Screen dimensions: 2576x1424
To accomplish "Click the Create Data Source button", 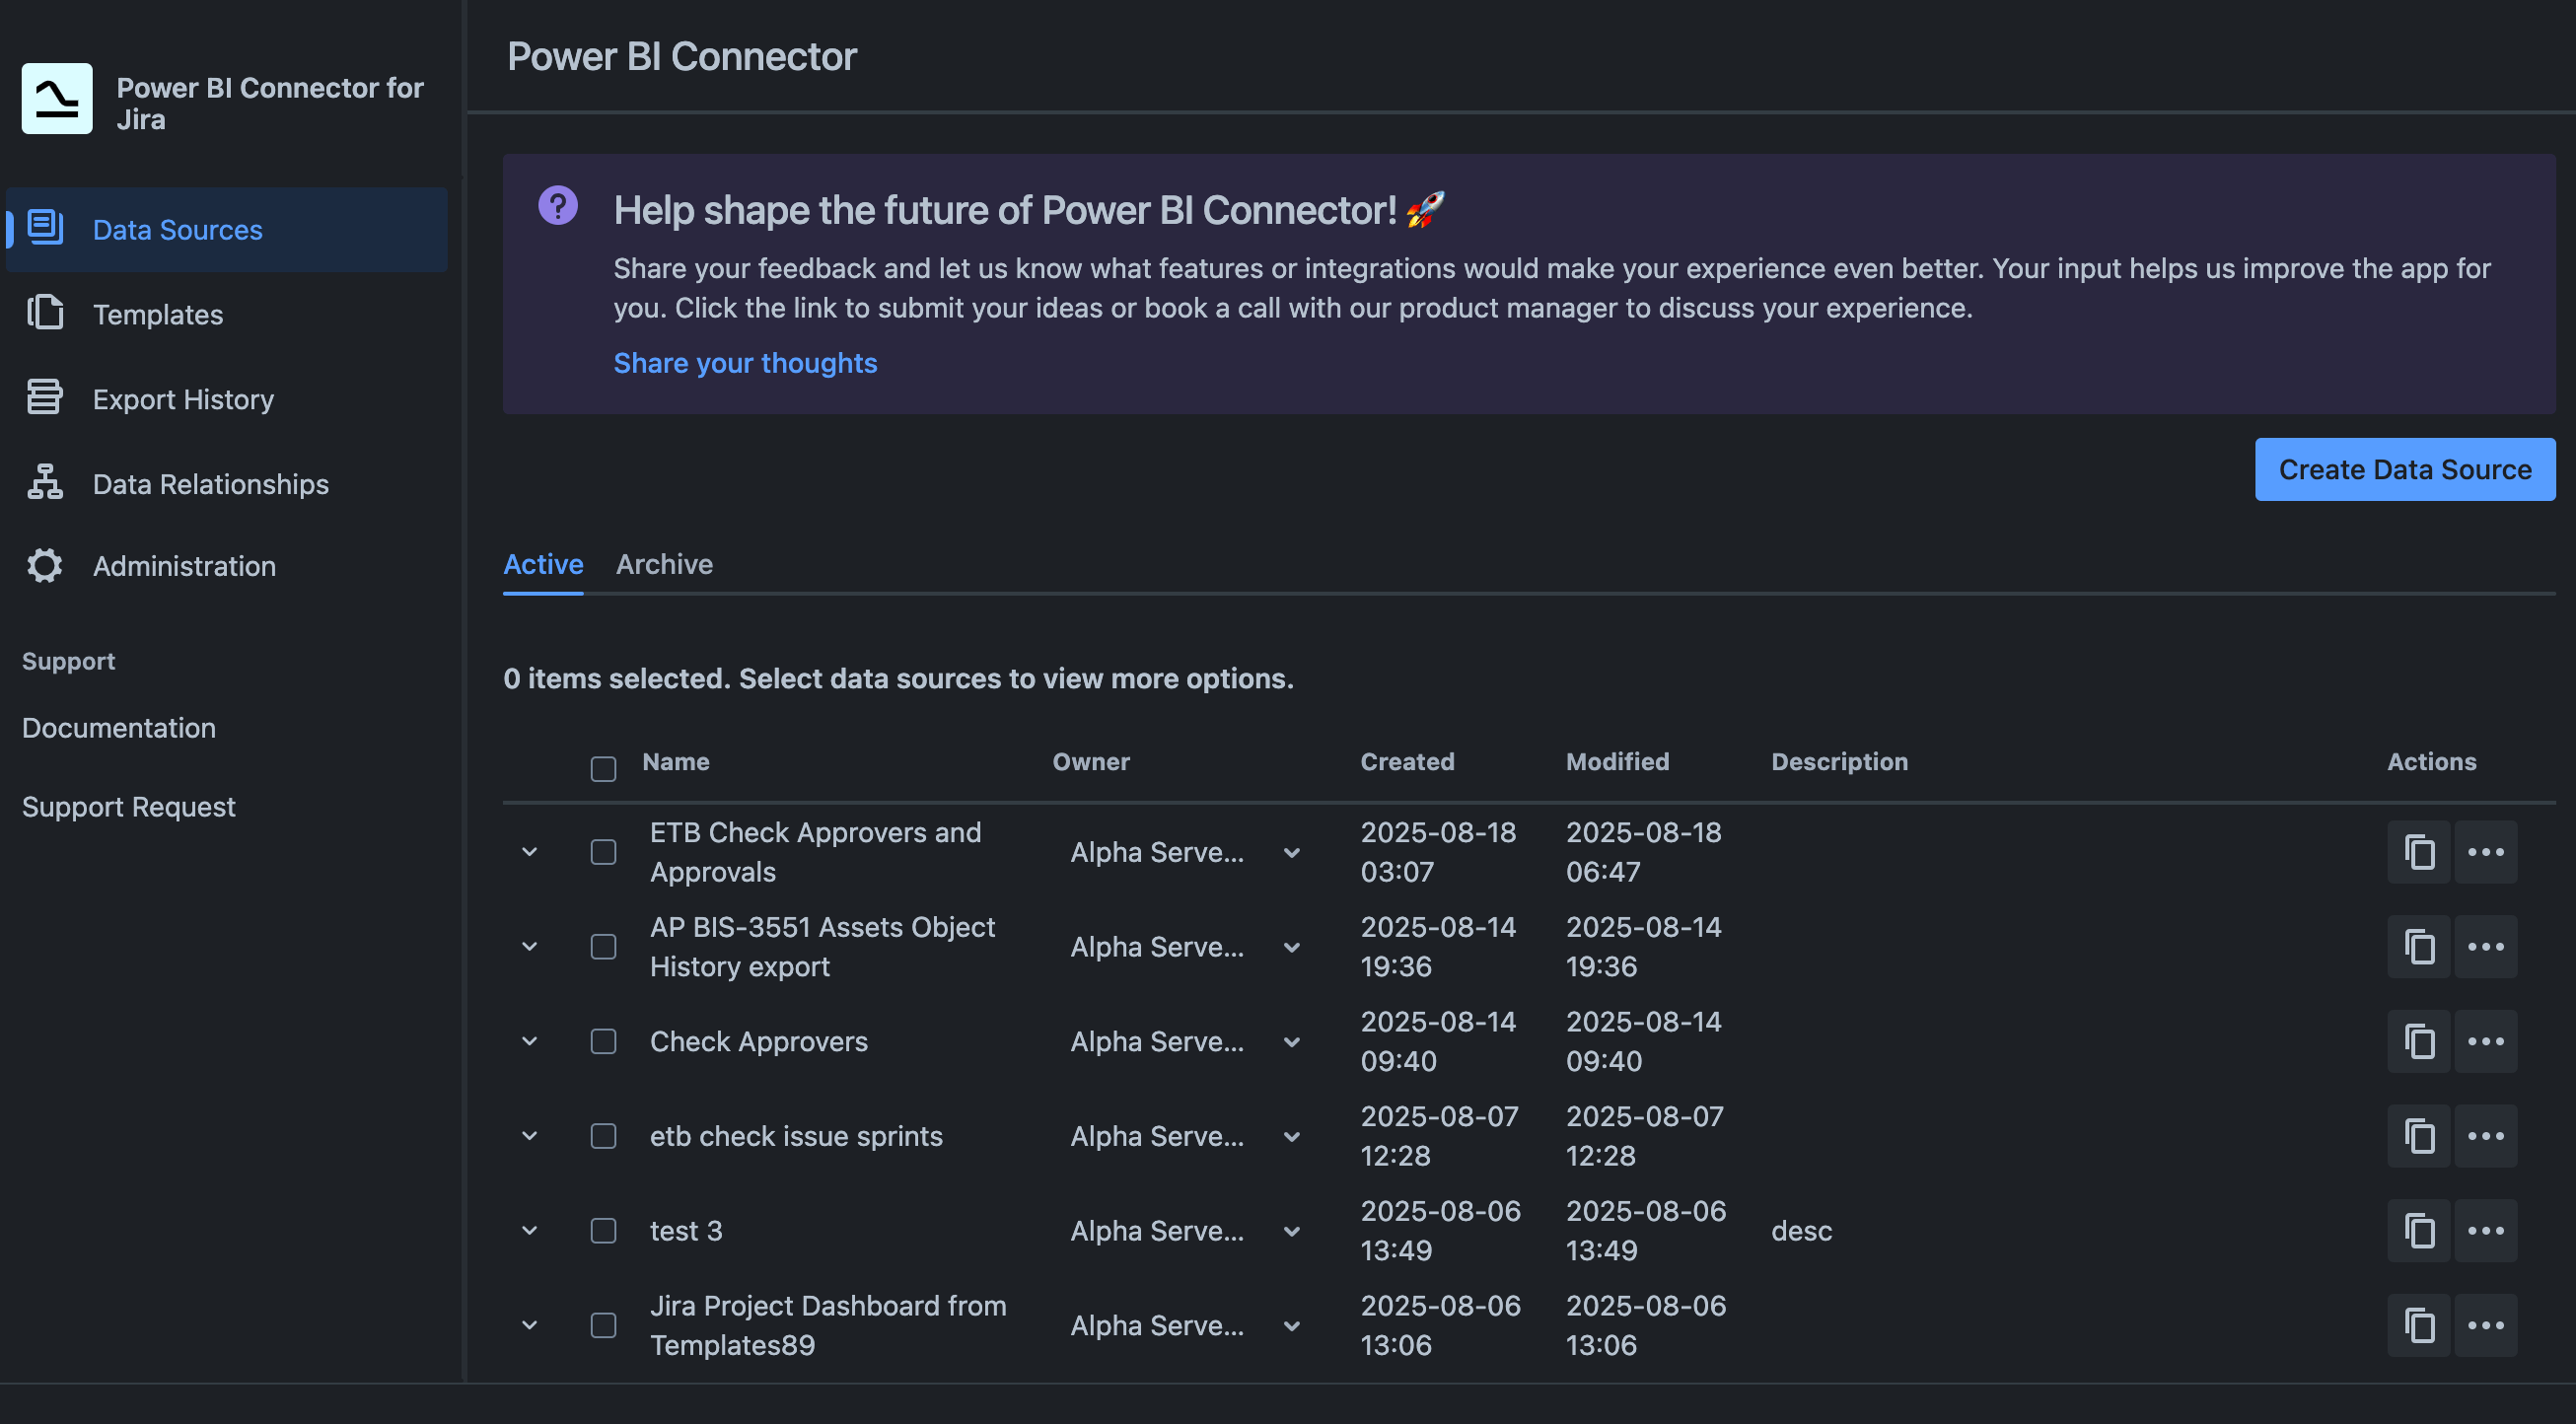I will point(2405,469).
